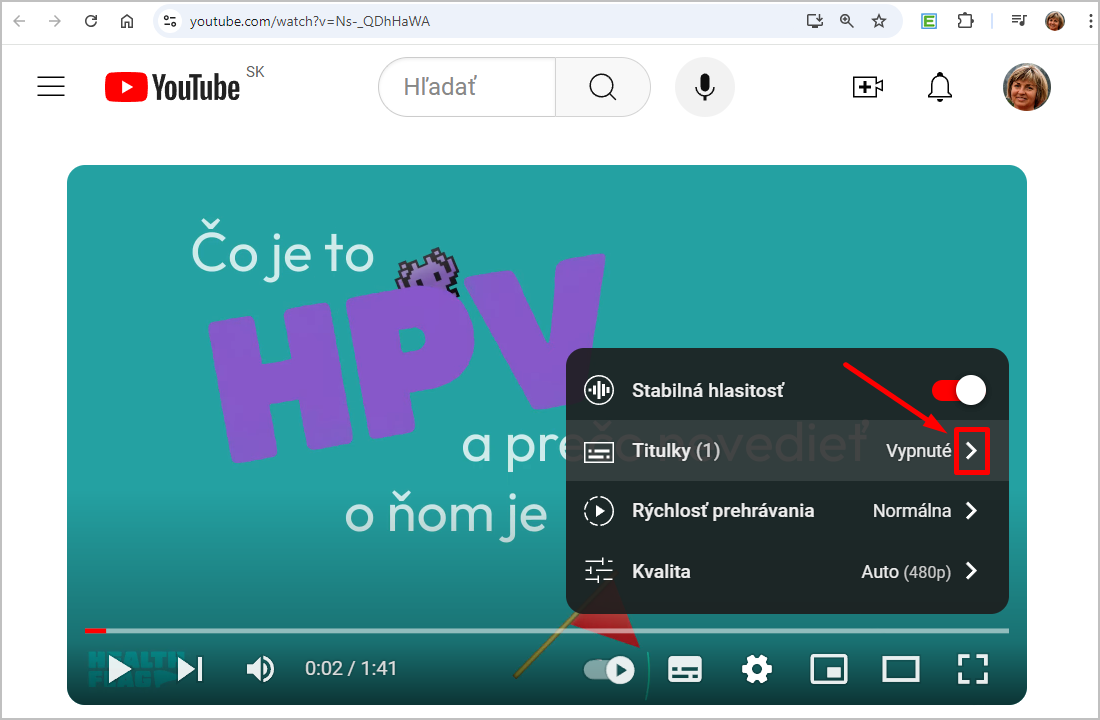This screenshot has height=720, width=1100.
Task: Seek on the video progress bar
Action: point(546,631)
